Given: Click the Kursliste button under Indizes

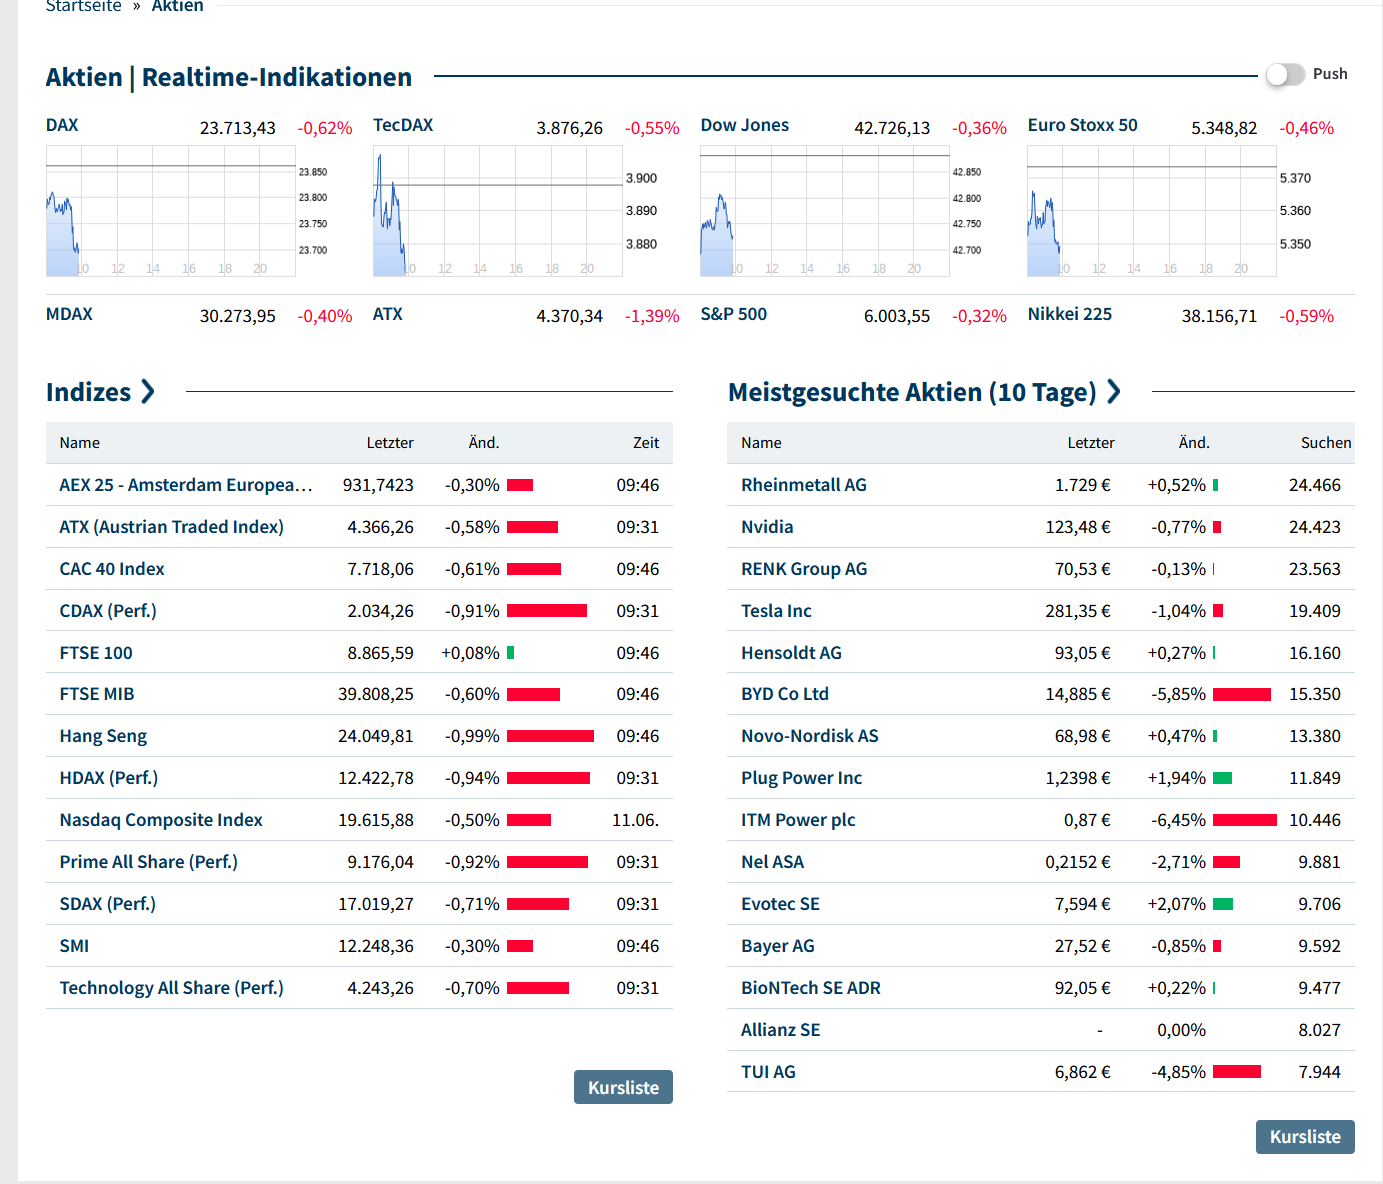Looking at the screenshot, I should pyautogui.click(x=623, y=1087).
